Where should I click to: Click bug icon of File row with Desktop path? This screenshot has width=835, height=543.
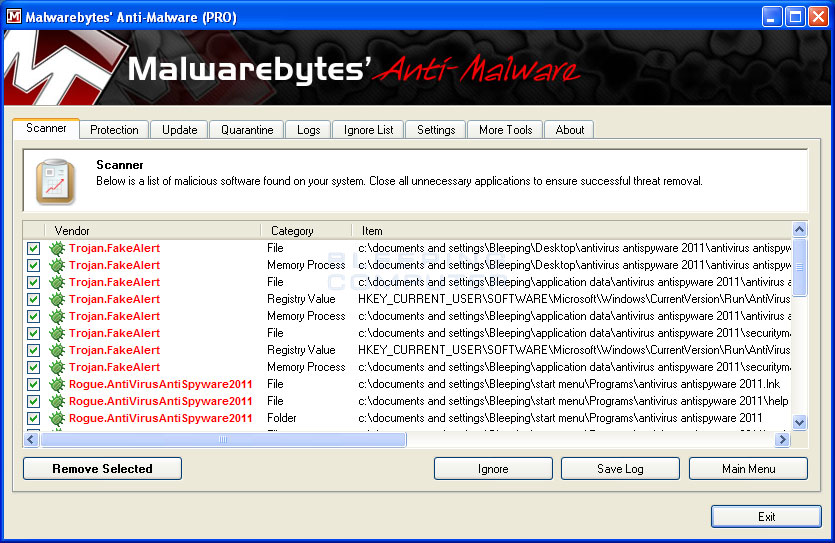57,248
